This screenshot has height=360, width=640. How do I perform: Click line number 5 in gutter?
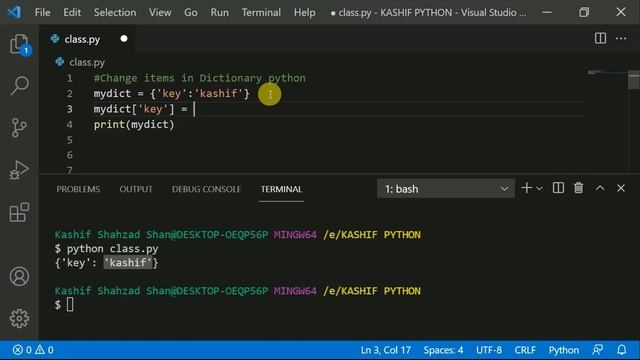pyautogui.click(x=70, y=140)
